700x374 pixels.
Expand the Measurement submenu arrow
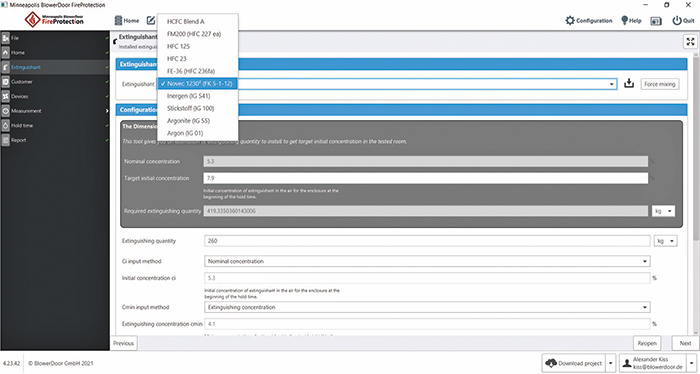[x=107, y=111]
